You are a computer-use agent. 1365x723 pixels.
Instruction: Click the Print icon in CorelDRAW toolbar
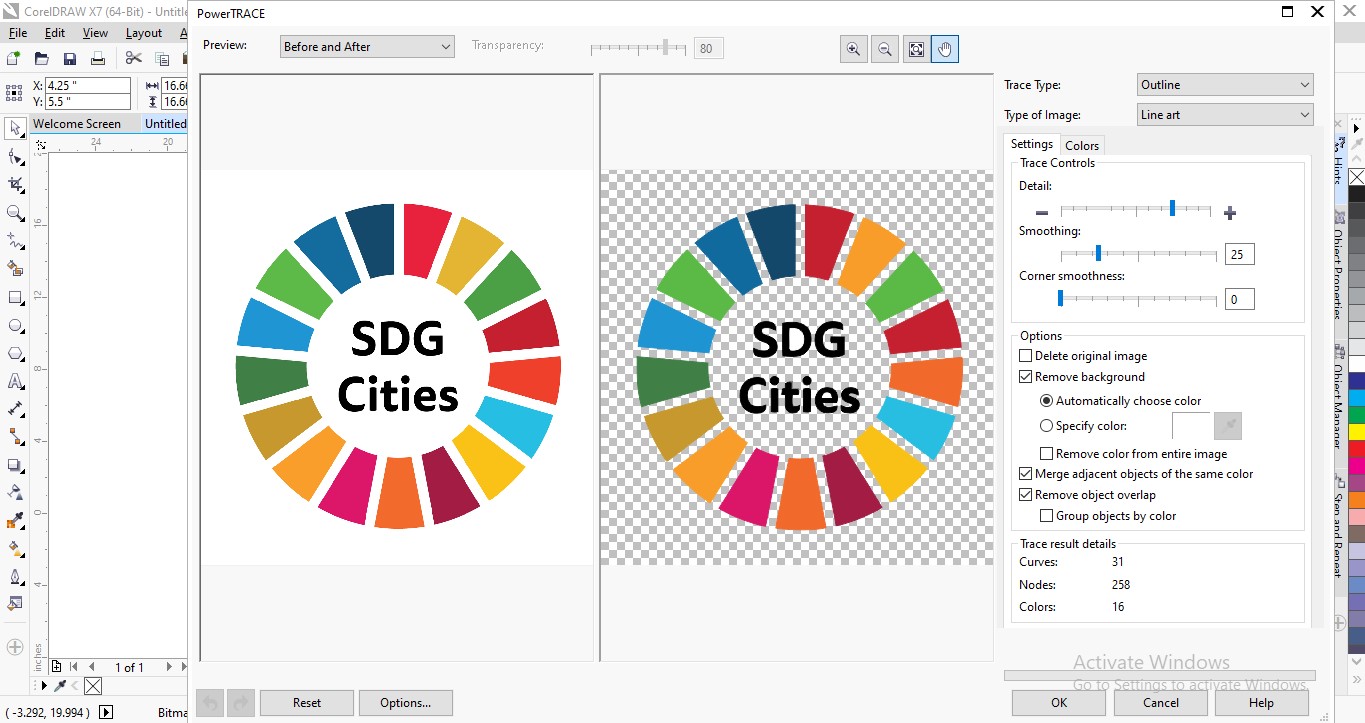[x=98, y=59]
